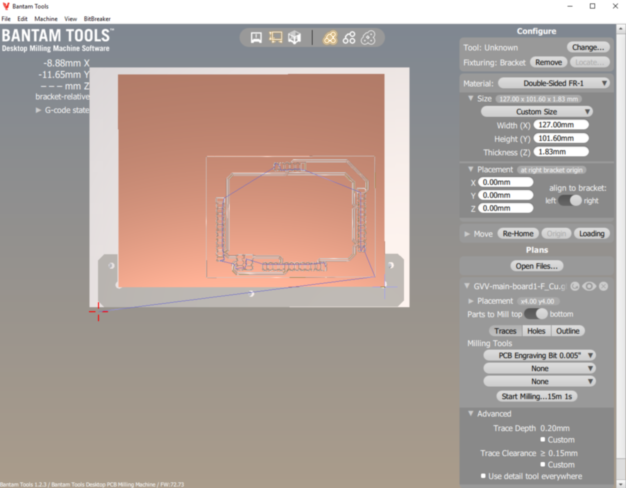Screen dimensions: 626x488
Task: Collapse the material Placement section
Action: pos(470,169)
